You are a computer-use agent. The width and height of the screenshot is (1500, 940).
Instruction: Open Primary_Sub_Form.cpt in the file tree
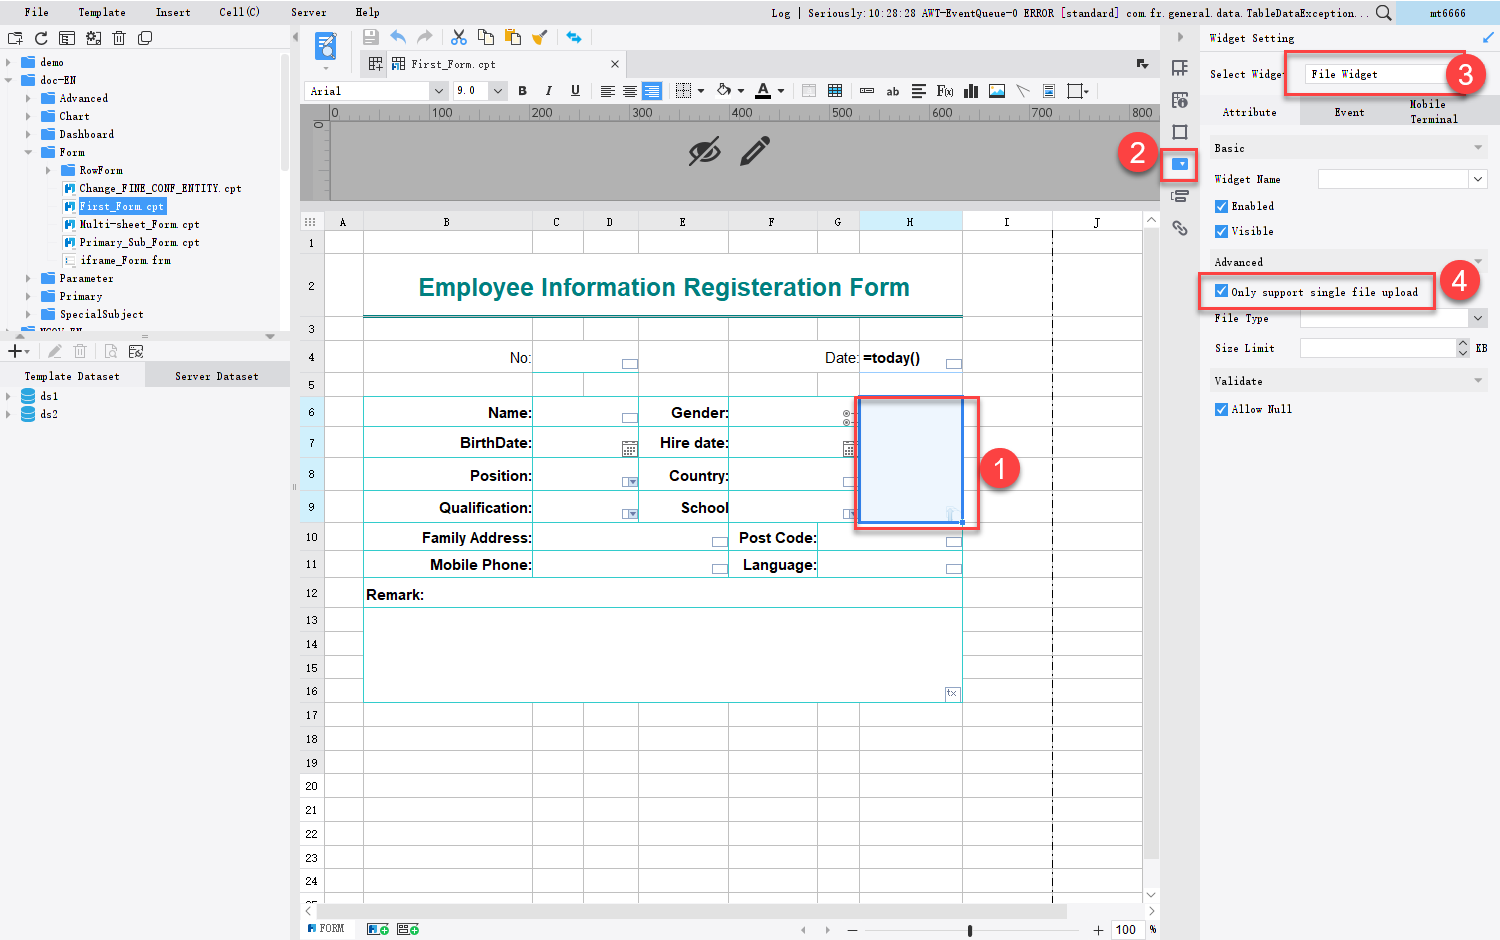click(139, 242)
